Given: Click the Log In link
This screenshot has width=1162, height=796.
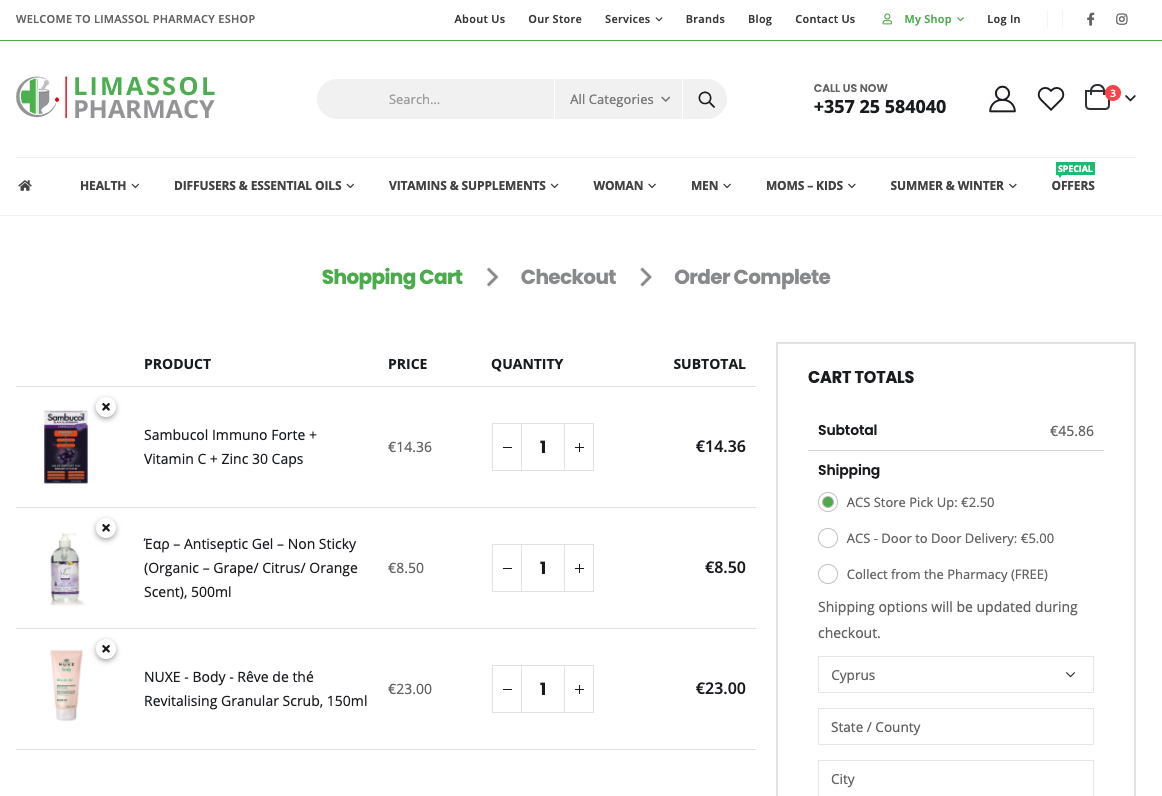Looking at the screenshot, I should pos(1003,19).
